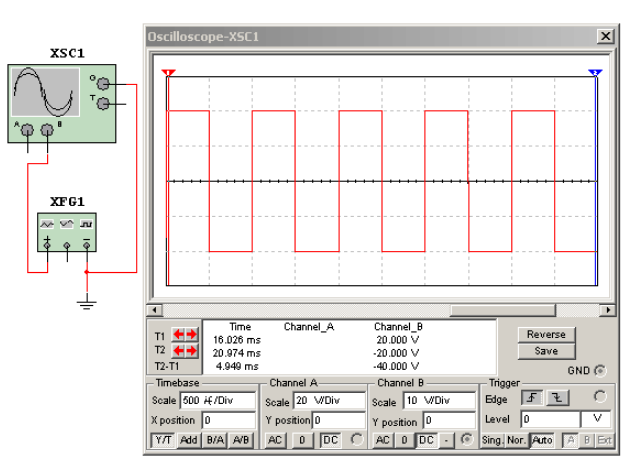
Task: Click Channel B Scale field
Action: tap(439, 400)
